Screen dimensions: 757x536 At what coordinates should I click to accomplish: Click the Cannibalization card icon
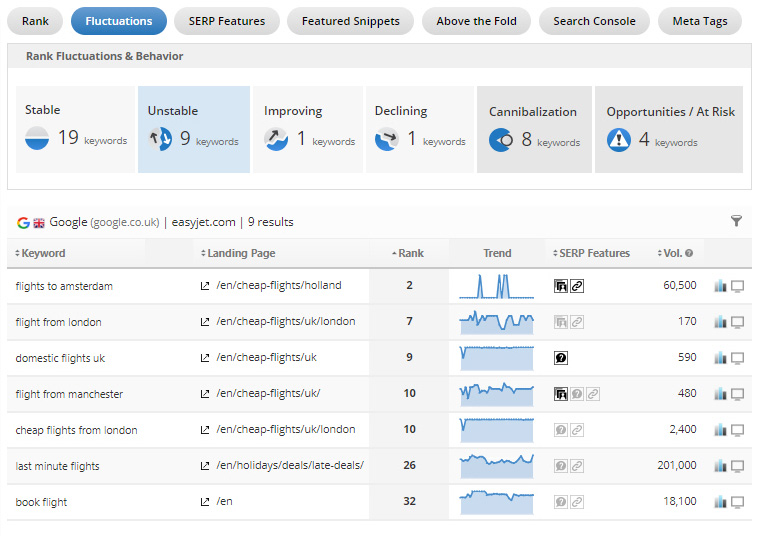click(501, 140)
